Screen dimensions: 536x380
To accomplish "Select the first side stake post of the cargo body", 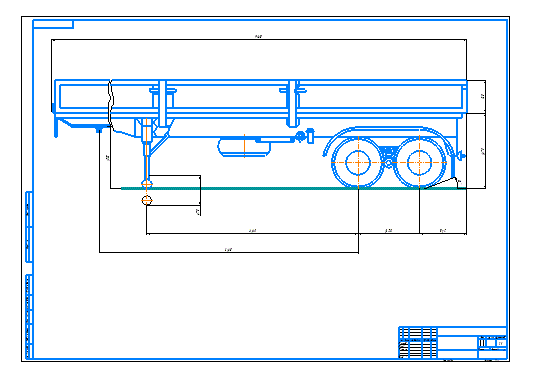I will click(x=163, y=103).
